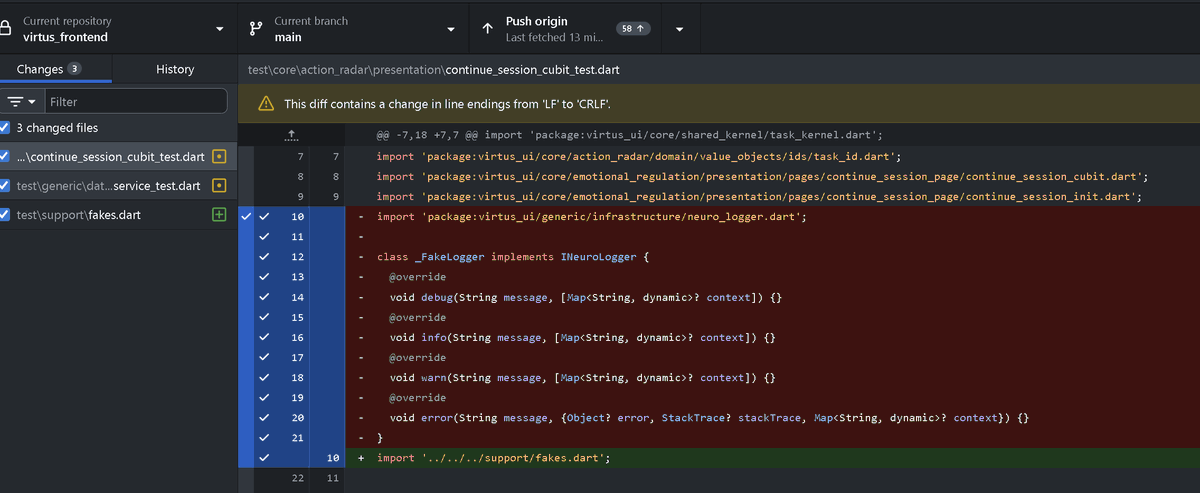1200x493 pixels.
Task: Click added status icon for fakes.dart
Action: click(x=220, y=215)
